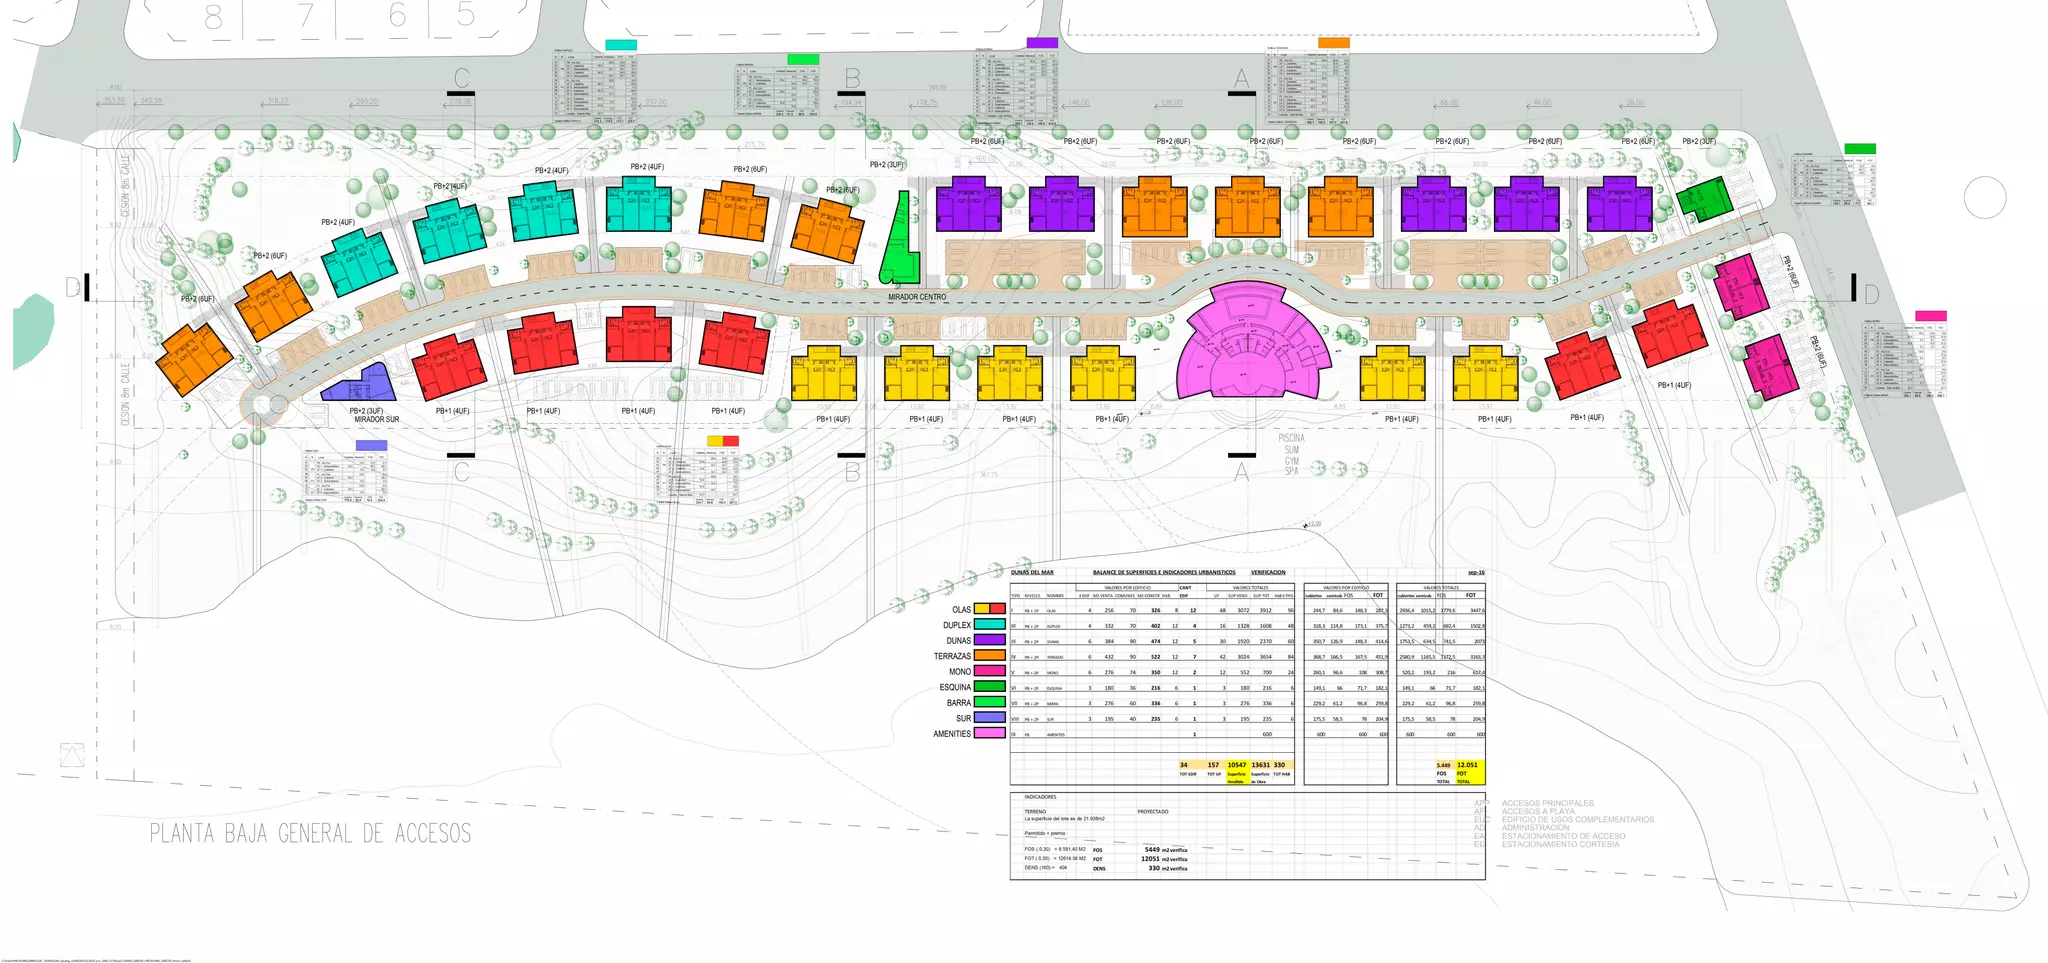Click the "13631" built surface total
Image resolution: width=2048 pixels, height=963 pixels.
click(1260, 765)
